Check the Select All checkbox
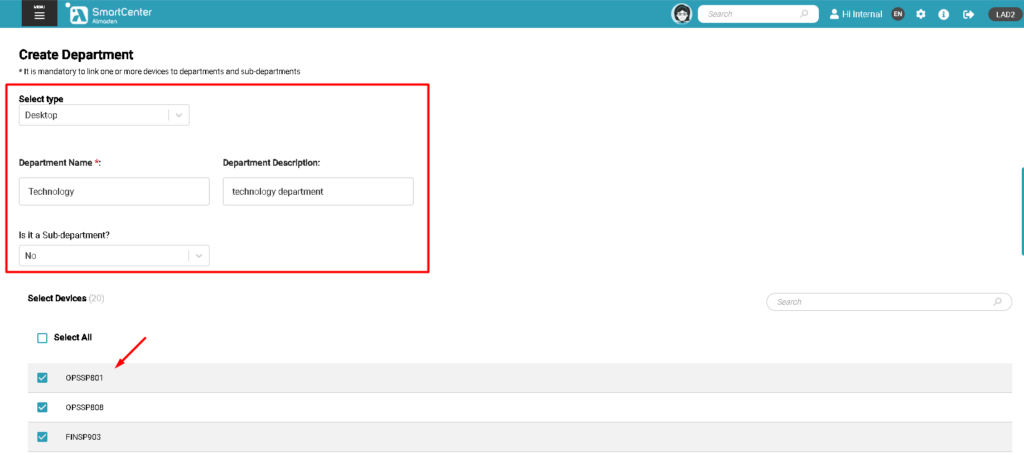 click(42, 338)
